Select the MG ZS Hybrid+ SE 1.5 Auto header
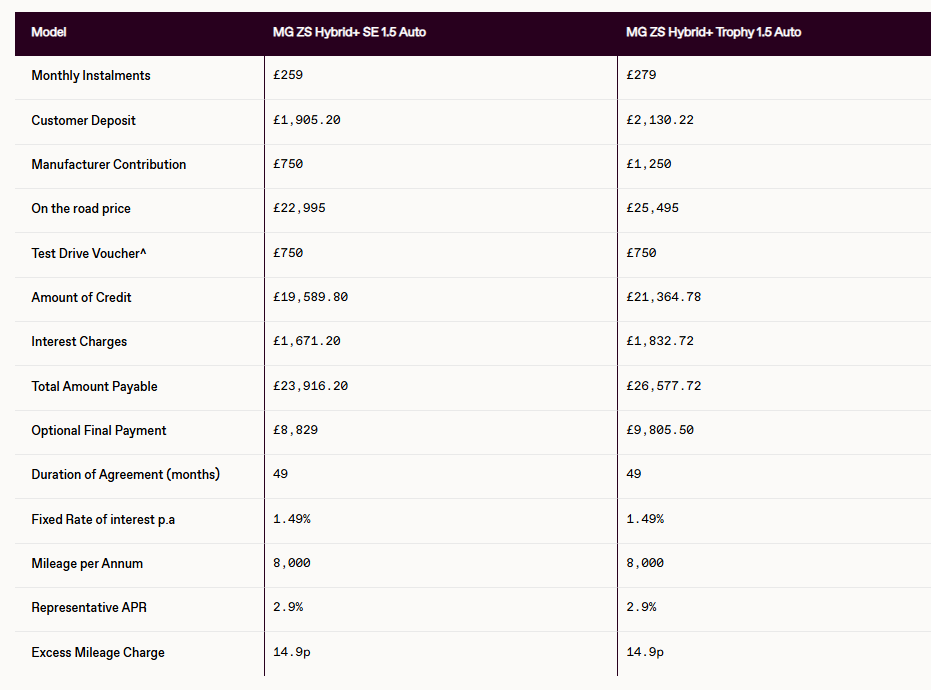This screenshot has height=690, width=931. [x=349, y=32]
